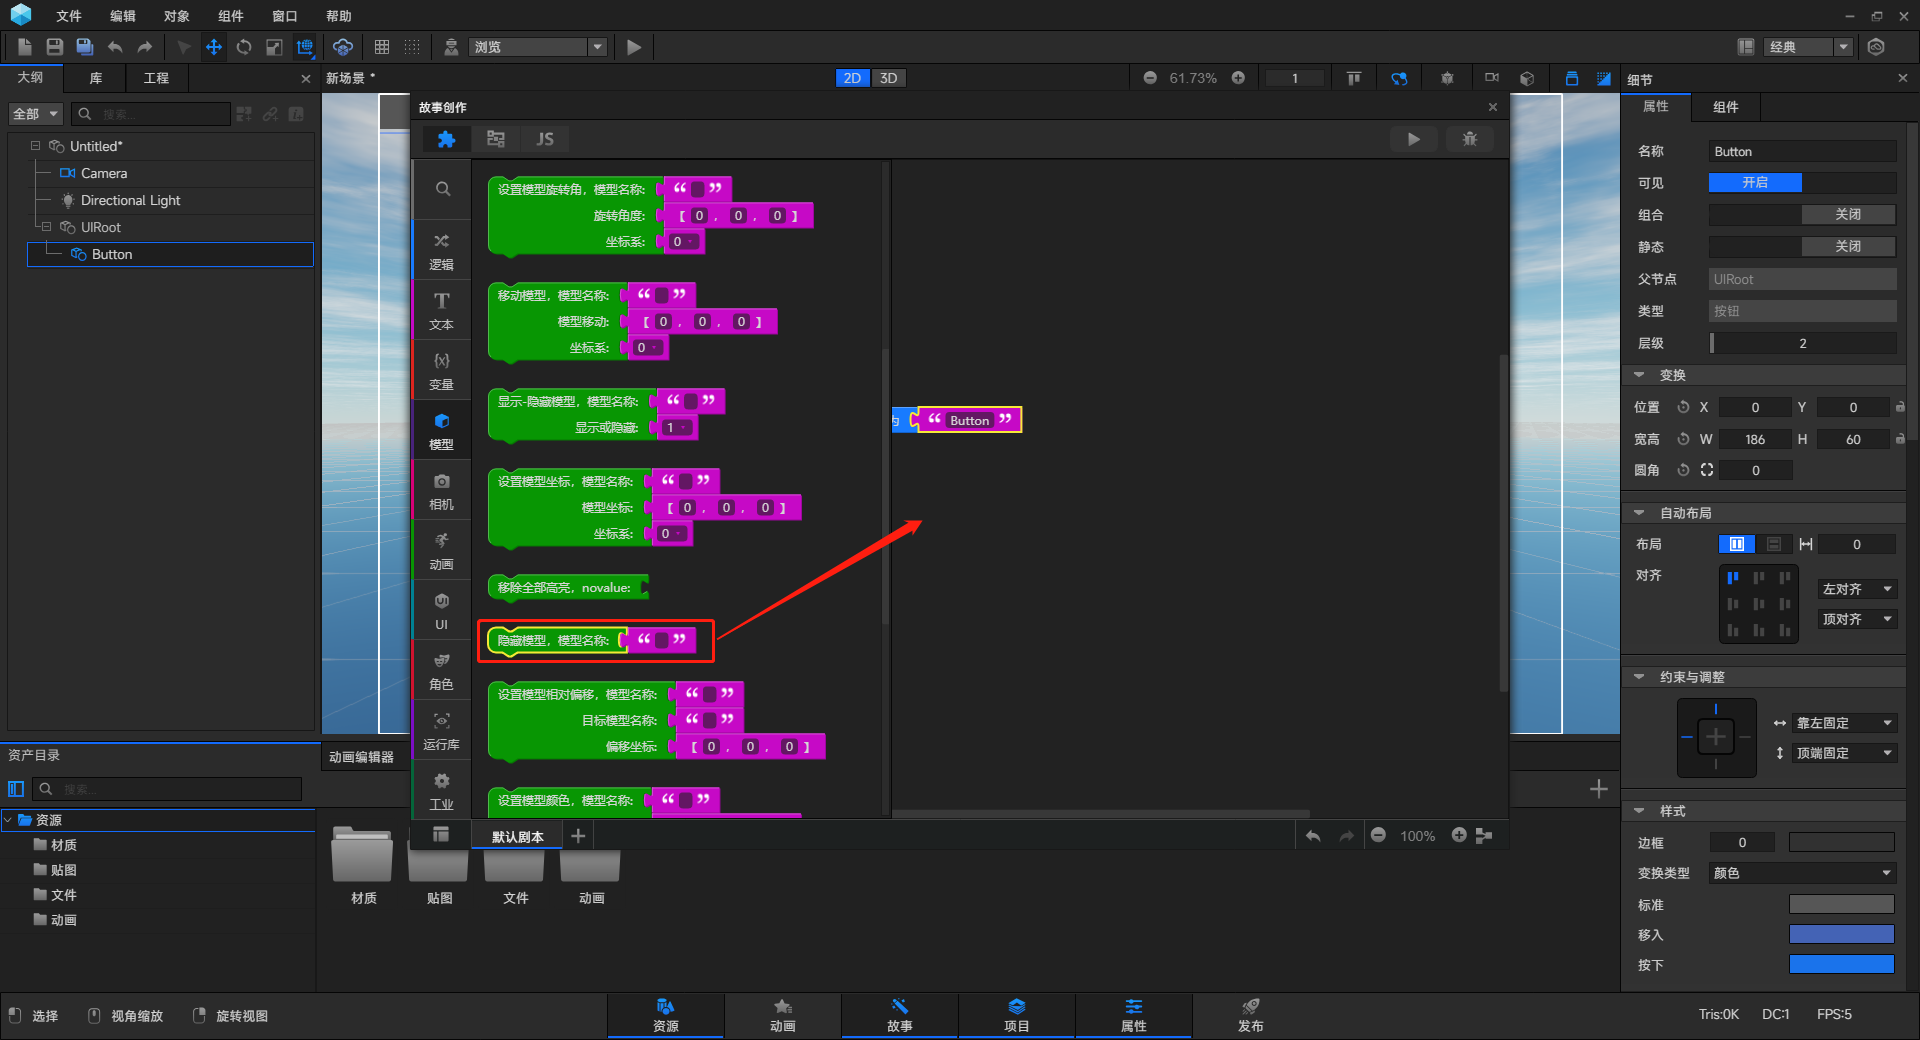
Task: Select the 角色 block category
Action: coord(442,670)
